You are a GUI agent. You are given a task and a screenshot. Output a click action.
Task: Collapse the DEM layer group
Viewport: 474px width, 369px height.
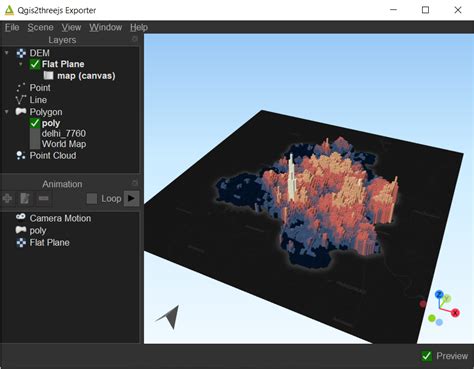[x=7, y=53]
